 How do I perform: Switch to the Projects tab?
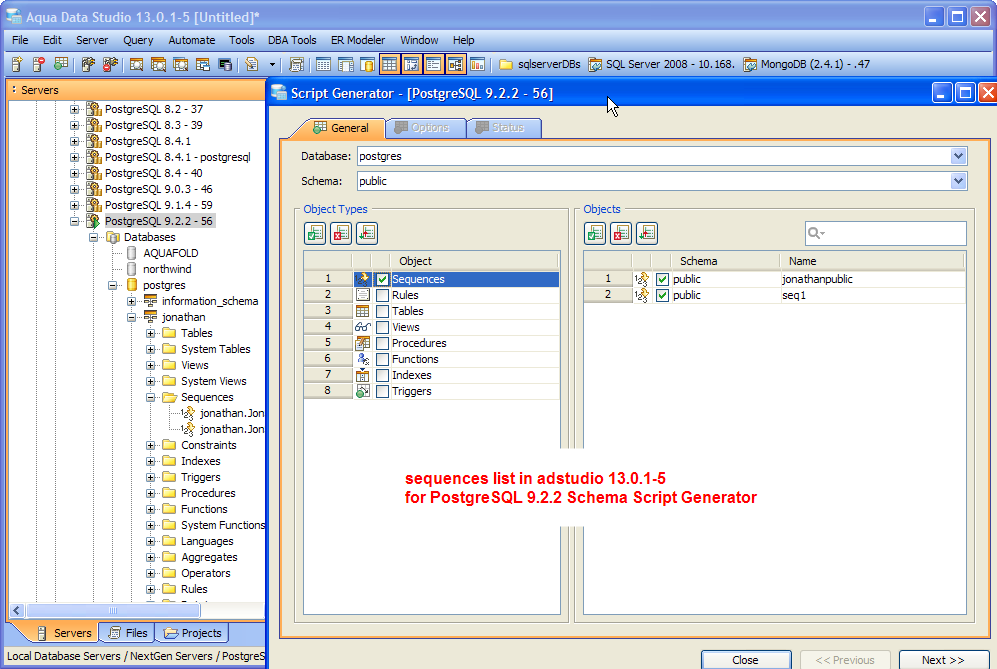[193, 633]
